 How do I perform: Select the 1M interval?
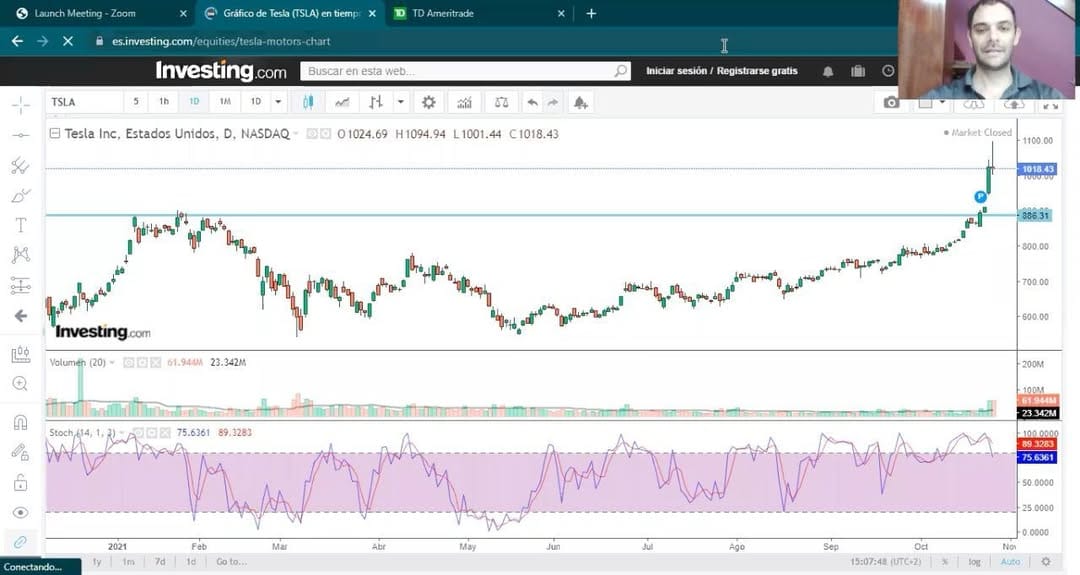(225, 102)
